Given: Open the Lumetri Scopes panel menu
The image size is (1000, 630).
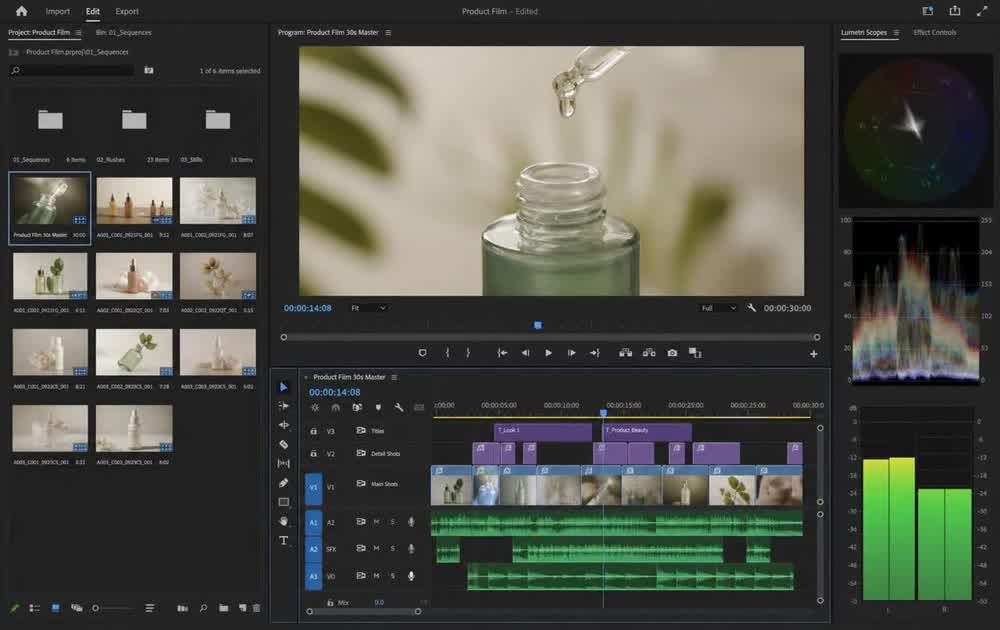Looking at the screenshot, I should (896, 33).
